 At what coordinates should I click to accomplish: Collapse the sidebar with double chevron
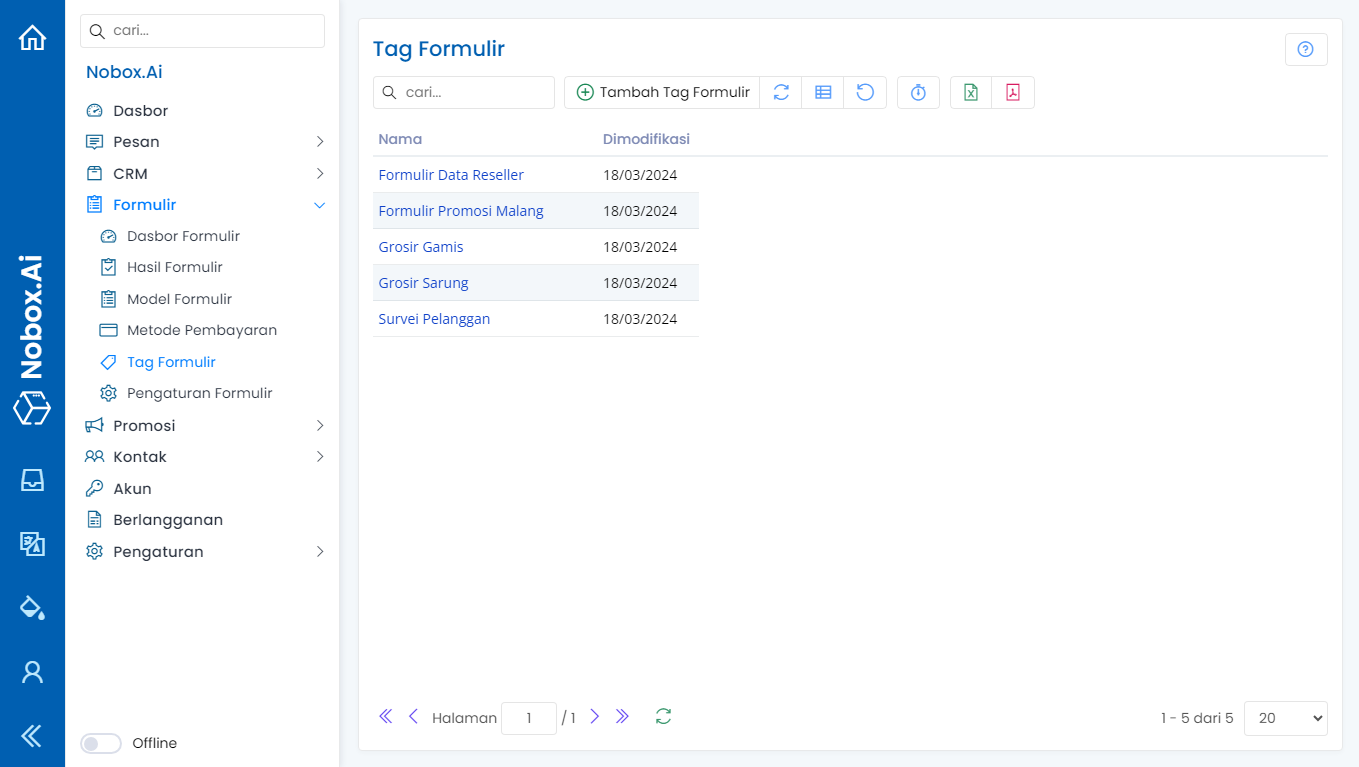tap(32, 736)
